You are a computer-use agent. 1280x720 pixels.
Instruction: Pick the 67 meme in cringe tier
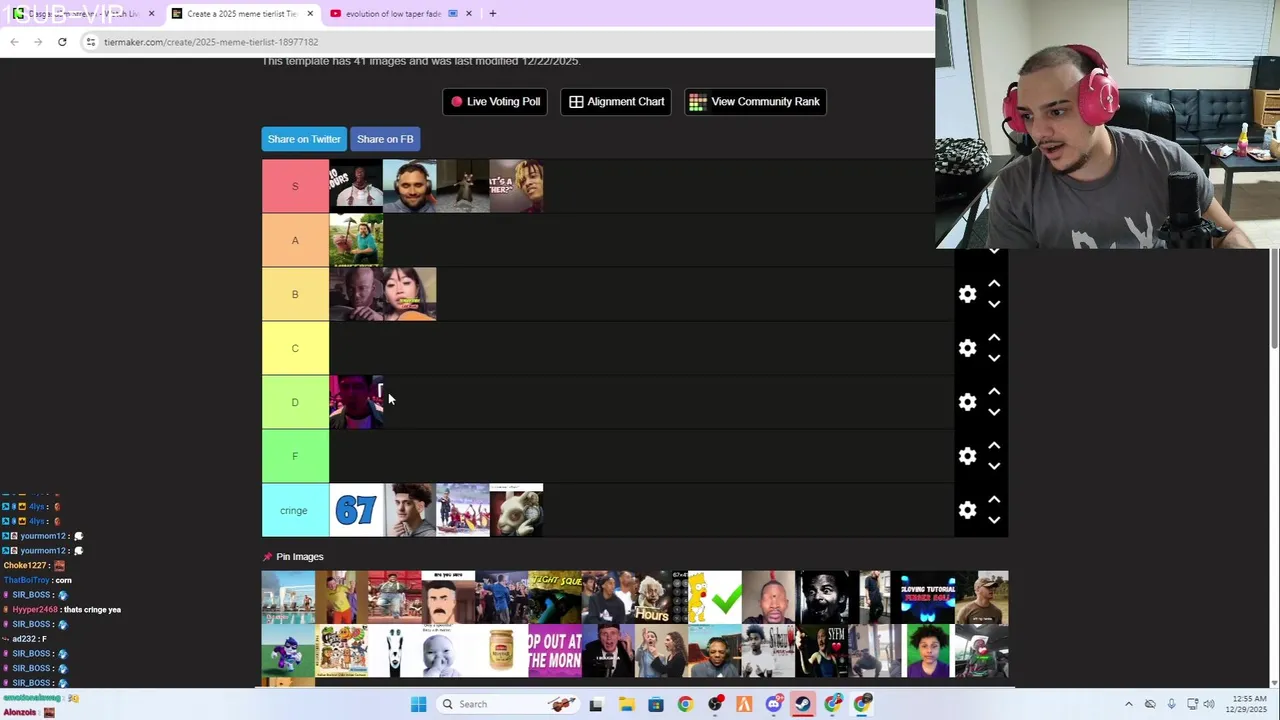356,510
